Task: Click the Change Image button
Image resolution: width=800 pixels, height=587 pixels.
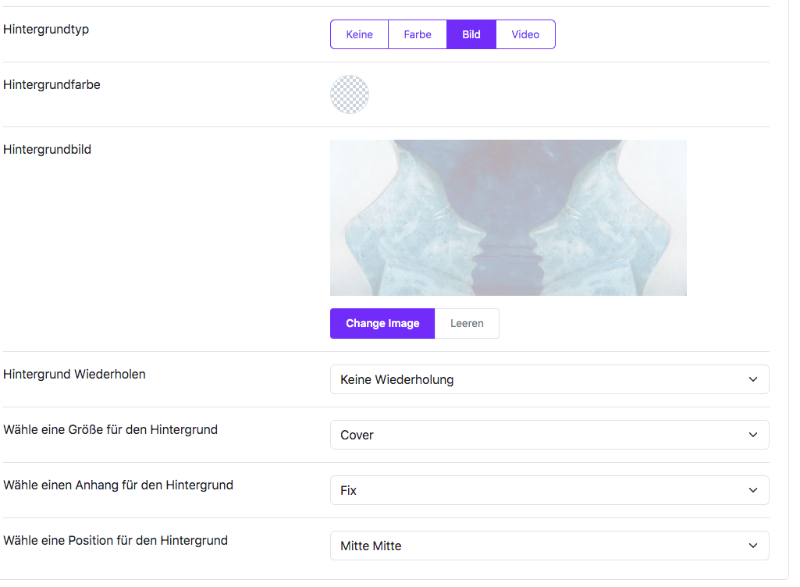Action: tap(382, 323)
